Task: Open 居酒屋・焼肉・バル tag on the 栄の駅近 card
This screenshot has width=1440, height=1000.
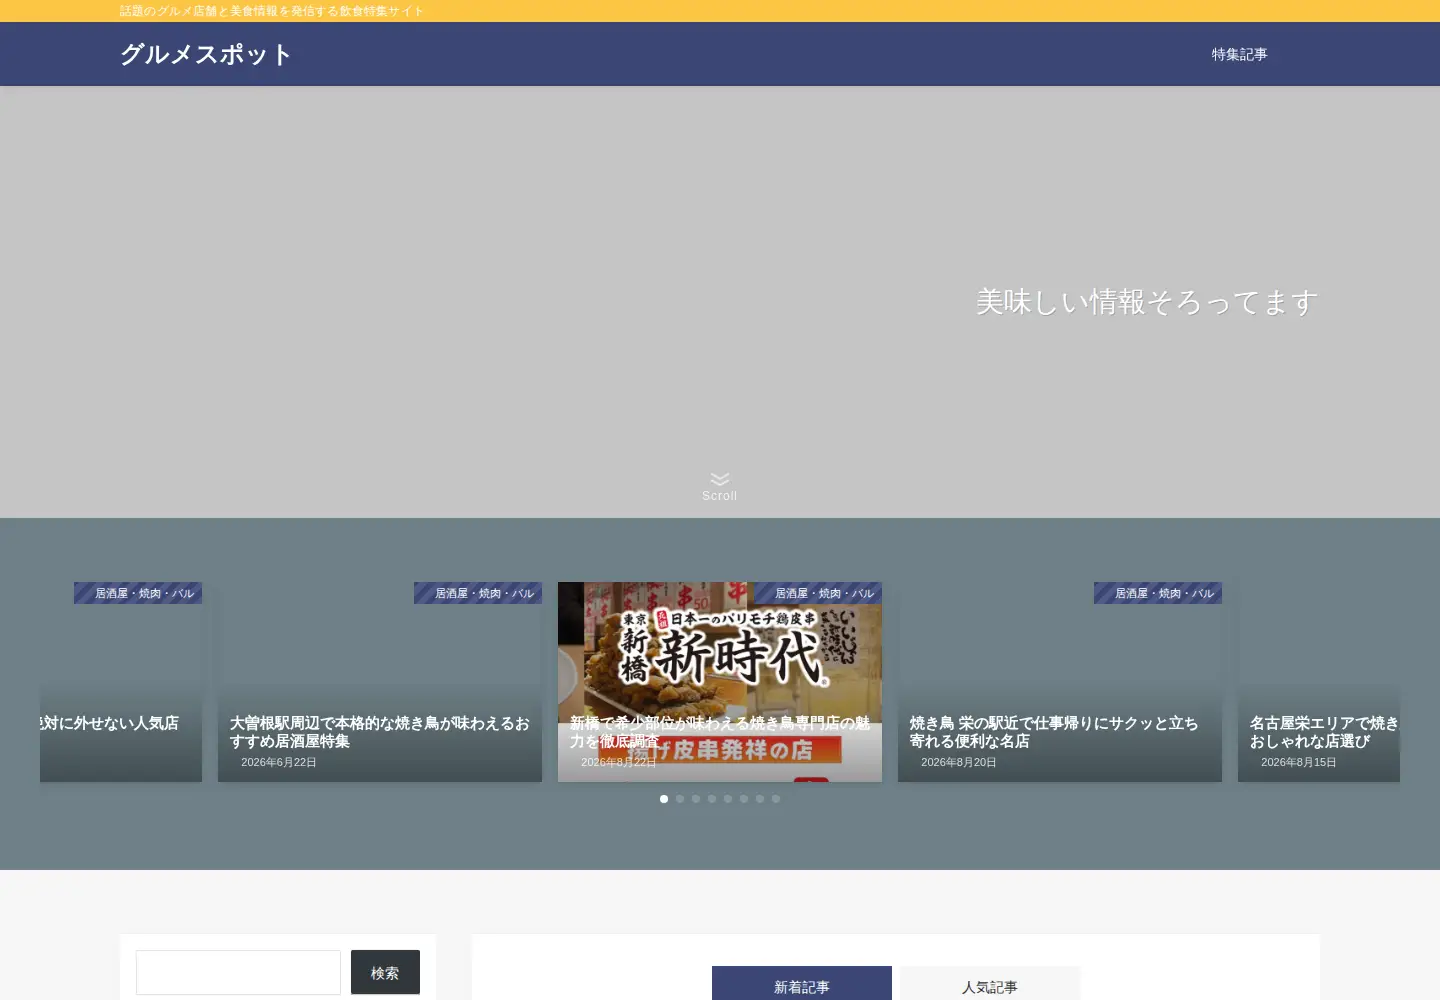Action: pyautogui.click(x=1158, y=593)
